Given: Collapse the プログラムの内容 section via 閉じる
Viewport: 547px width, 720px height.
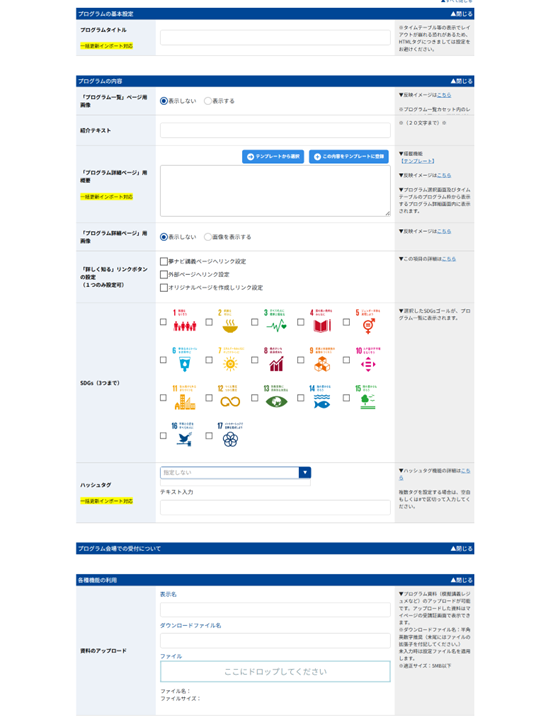Looking at the screenshot, I should tap(462, 81).
